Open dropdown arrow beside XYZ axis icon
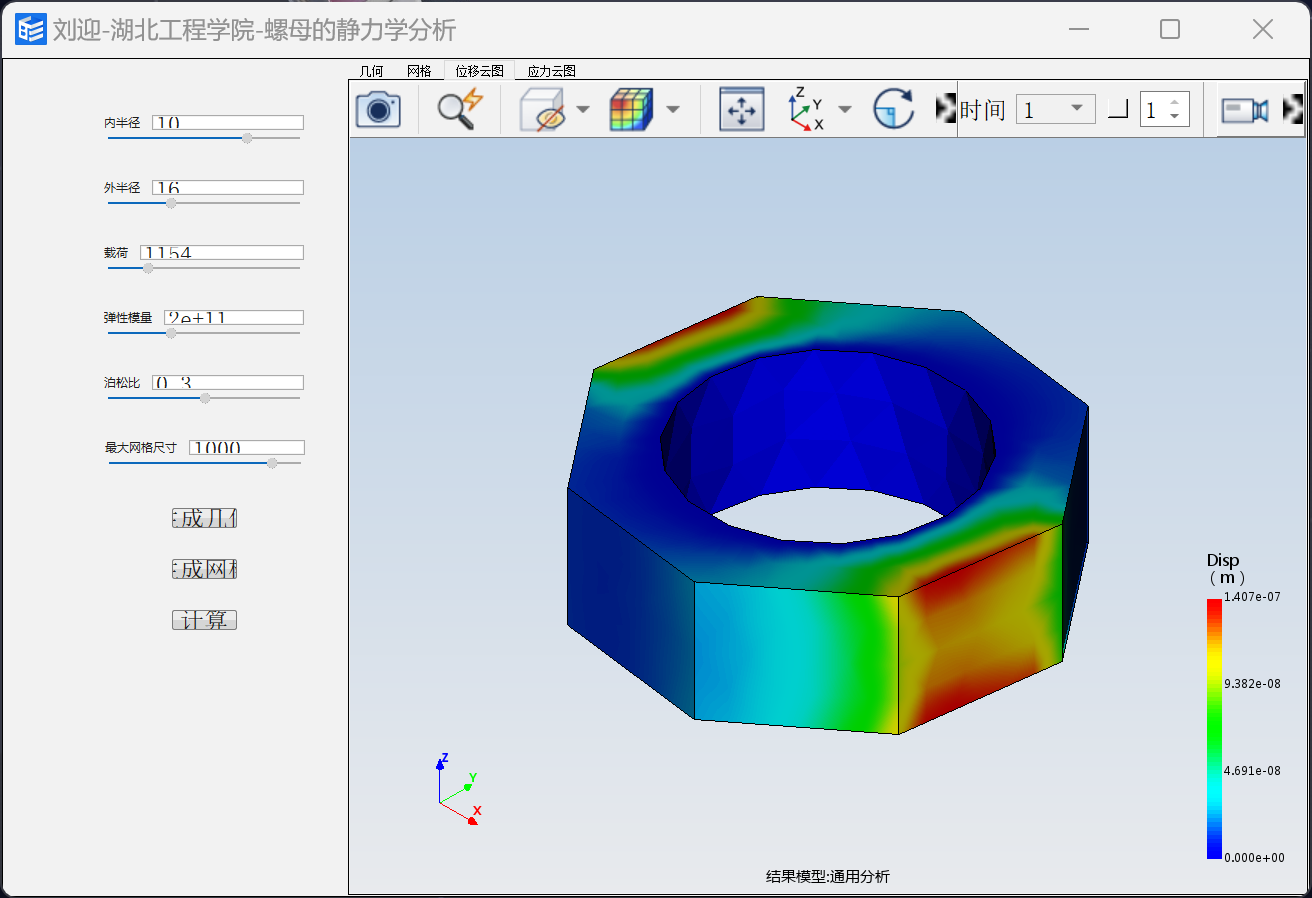The height and width of the screenshot is (898, 1312). pos(845,109)
